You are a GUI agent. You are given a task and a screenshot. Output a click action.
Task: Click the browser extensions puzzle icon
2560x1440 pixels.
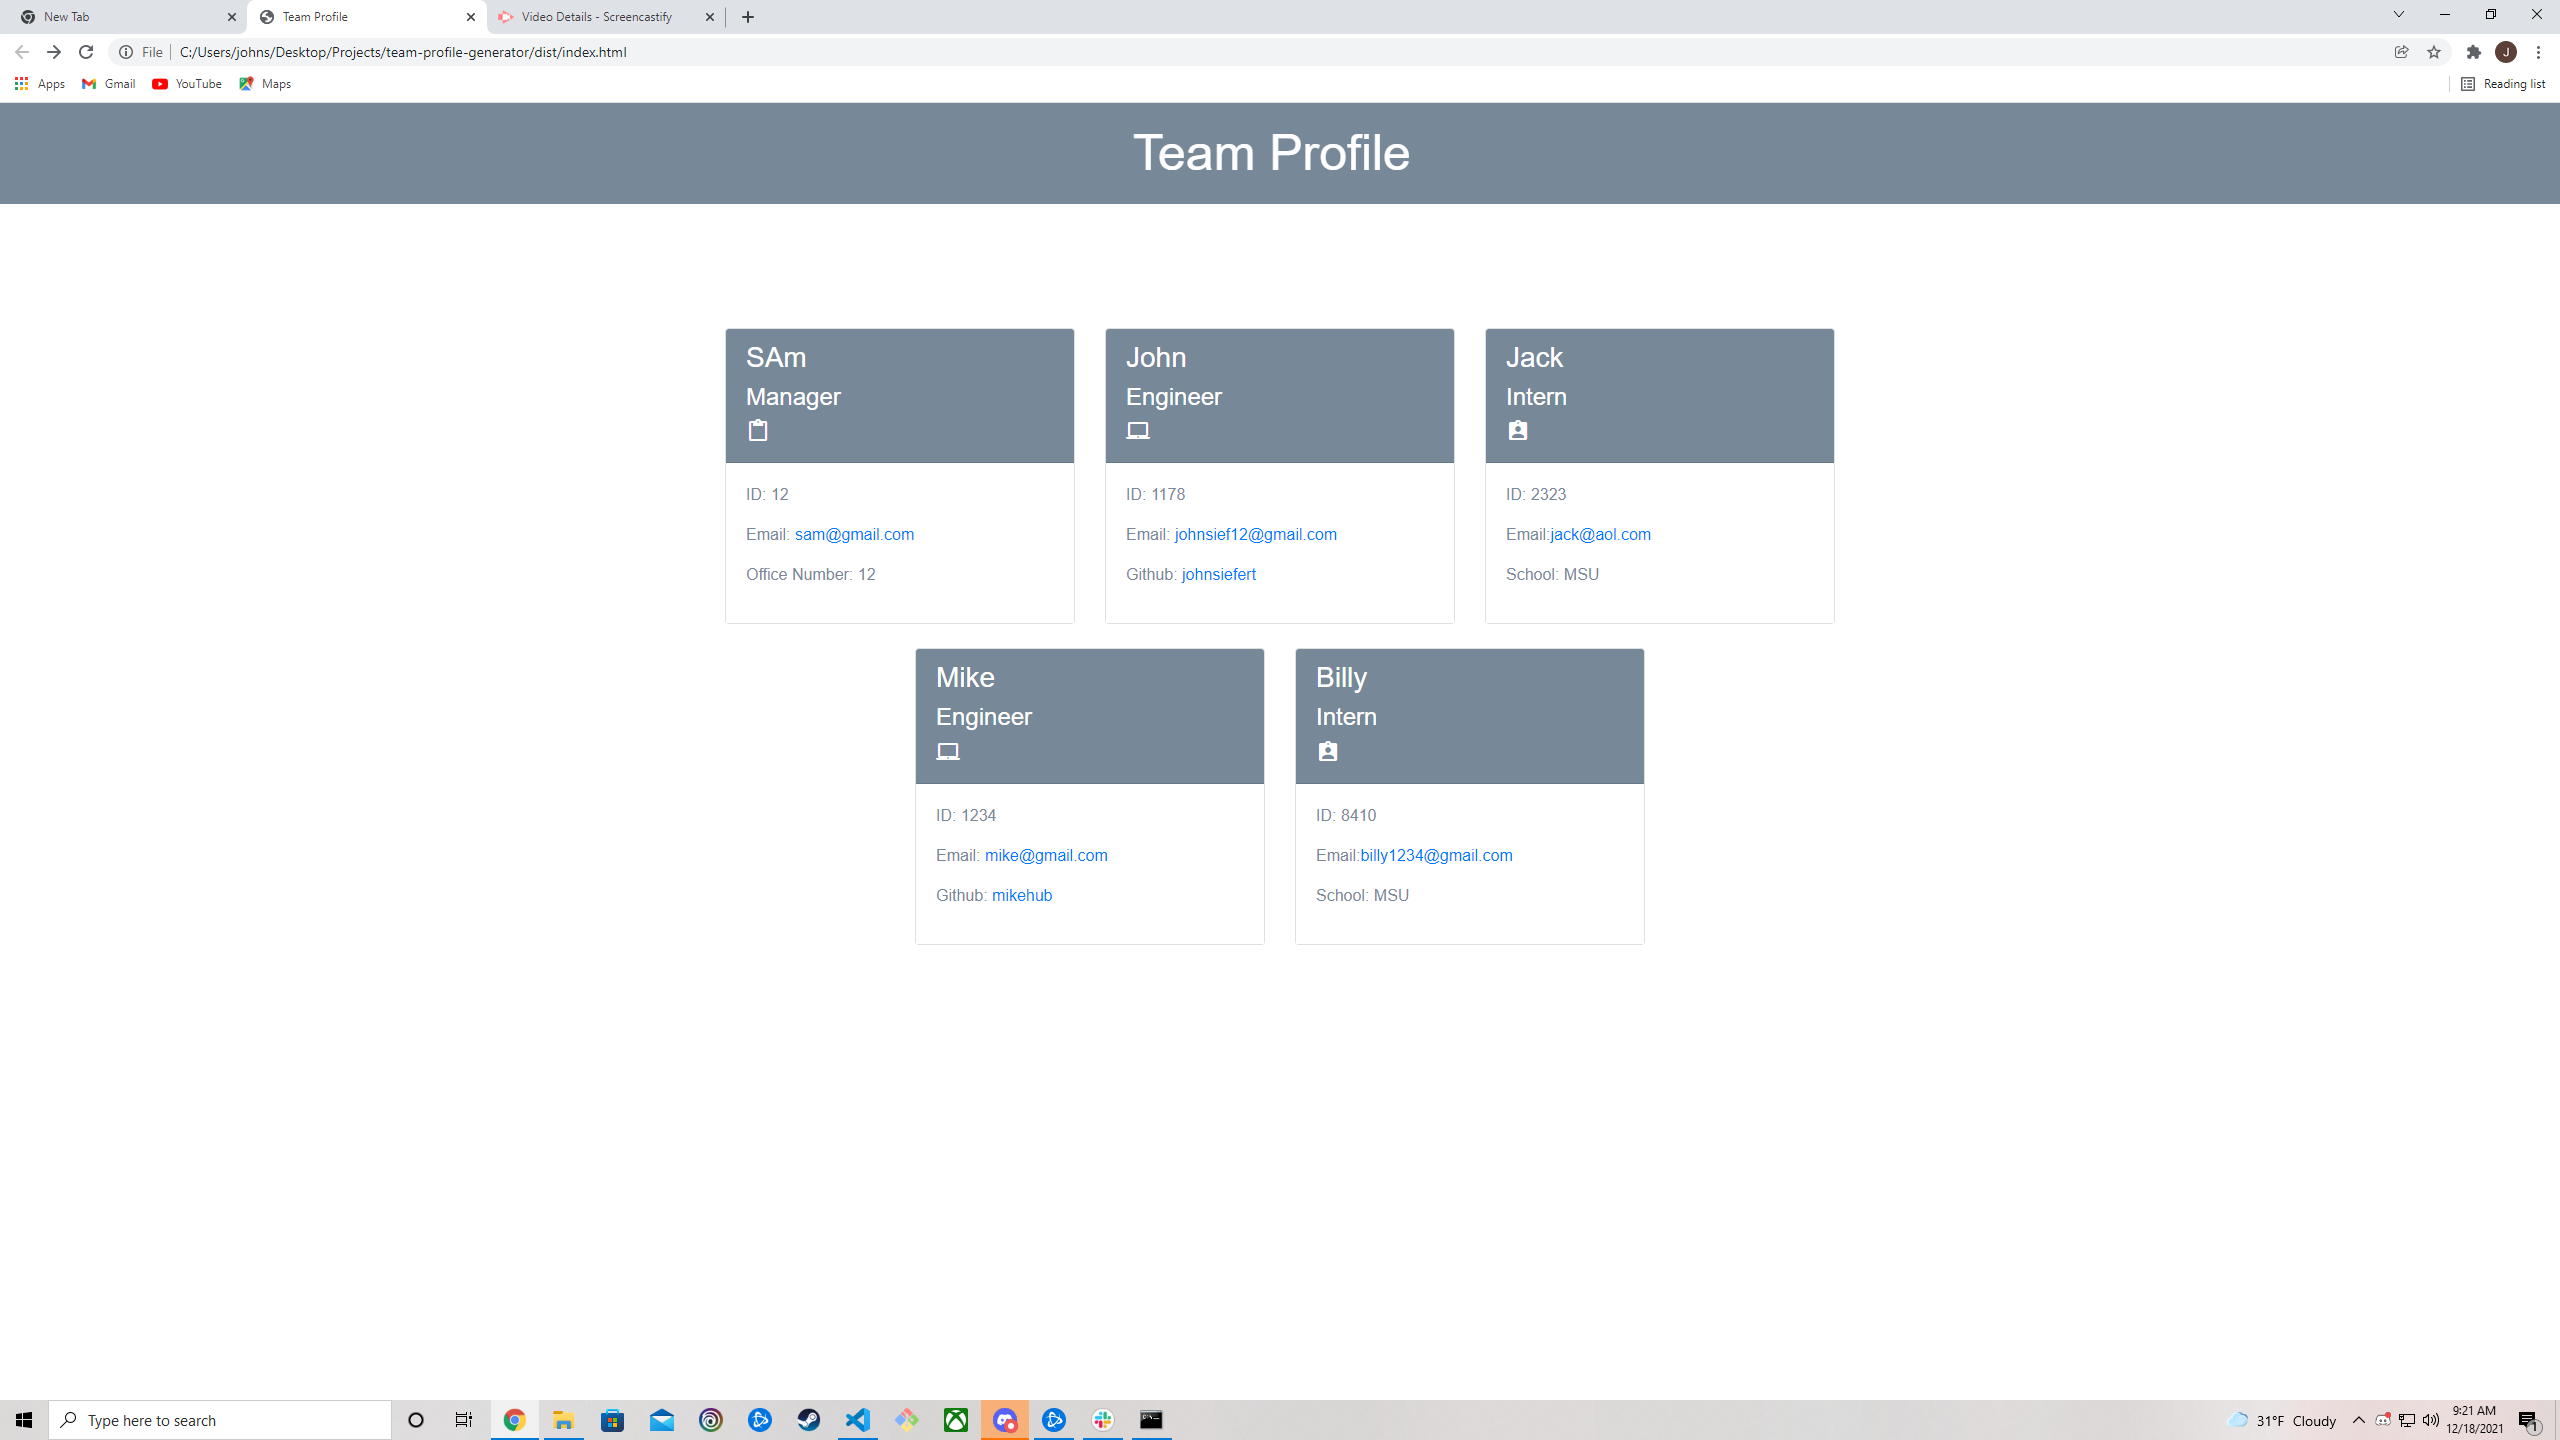2472,51
